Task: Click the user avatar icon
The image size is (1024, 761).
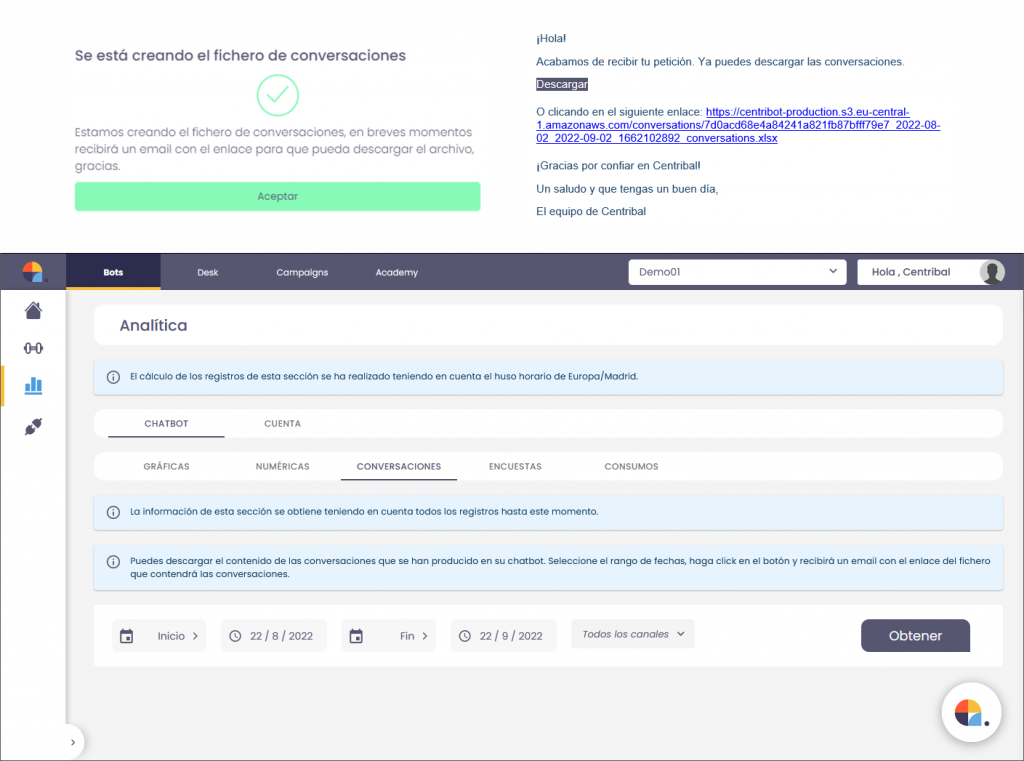Action: point(991,272)
